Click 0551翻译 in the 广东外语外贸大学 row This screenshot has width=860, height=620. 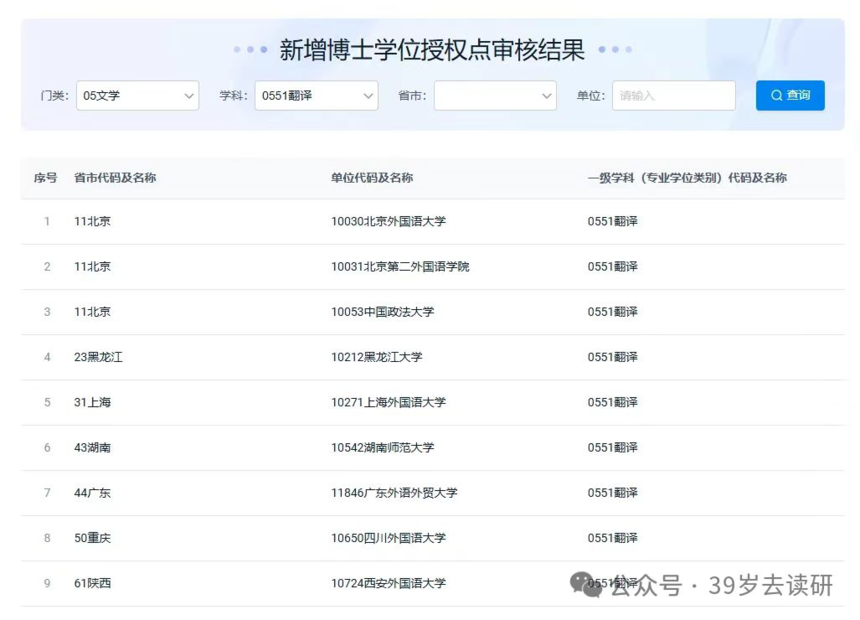coord(613,493)
